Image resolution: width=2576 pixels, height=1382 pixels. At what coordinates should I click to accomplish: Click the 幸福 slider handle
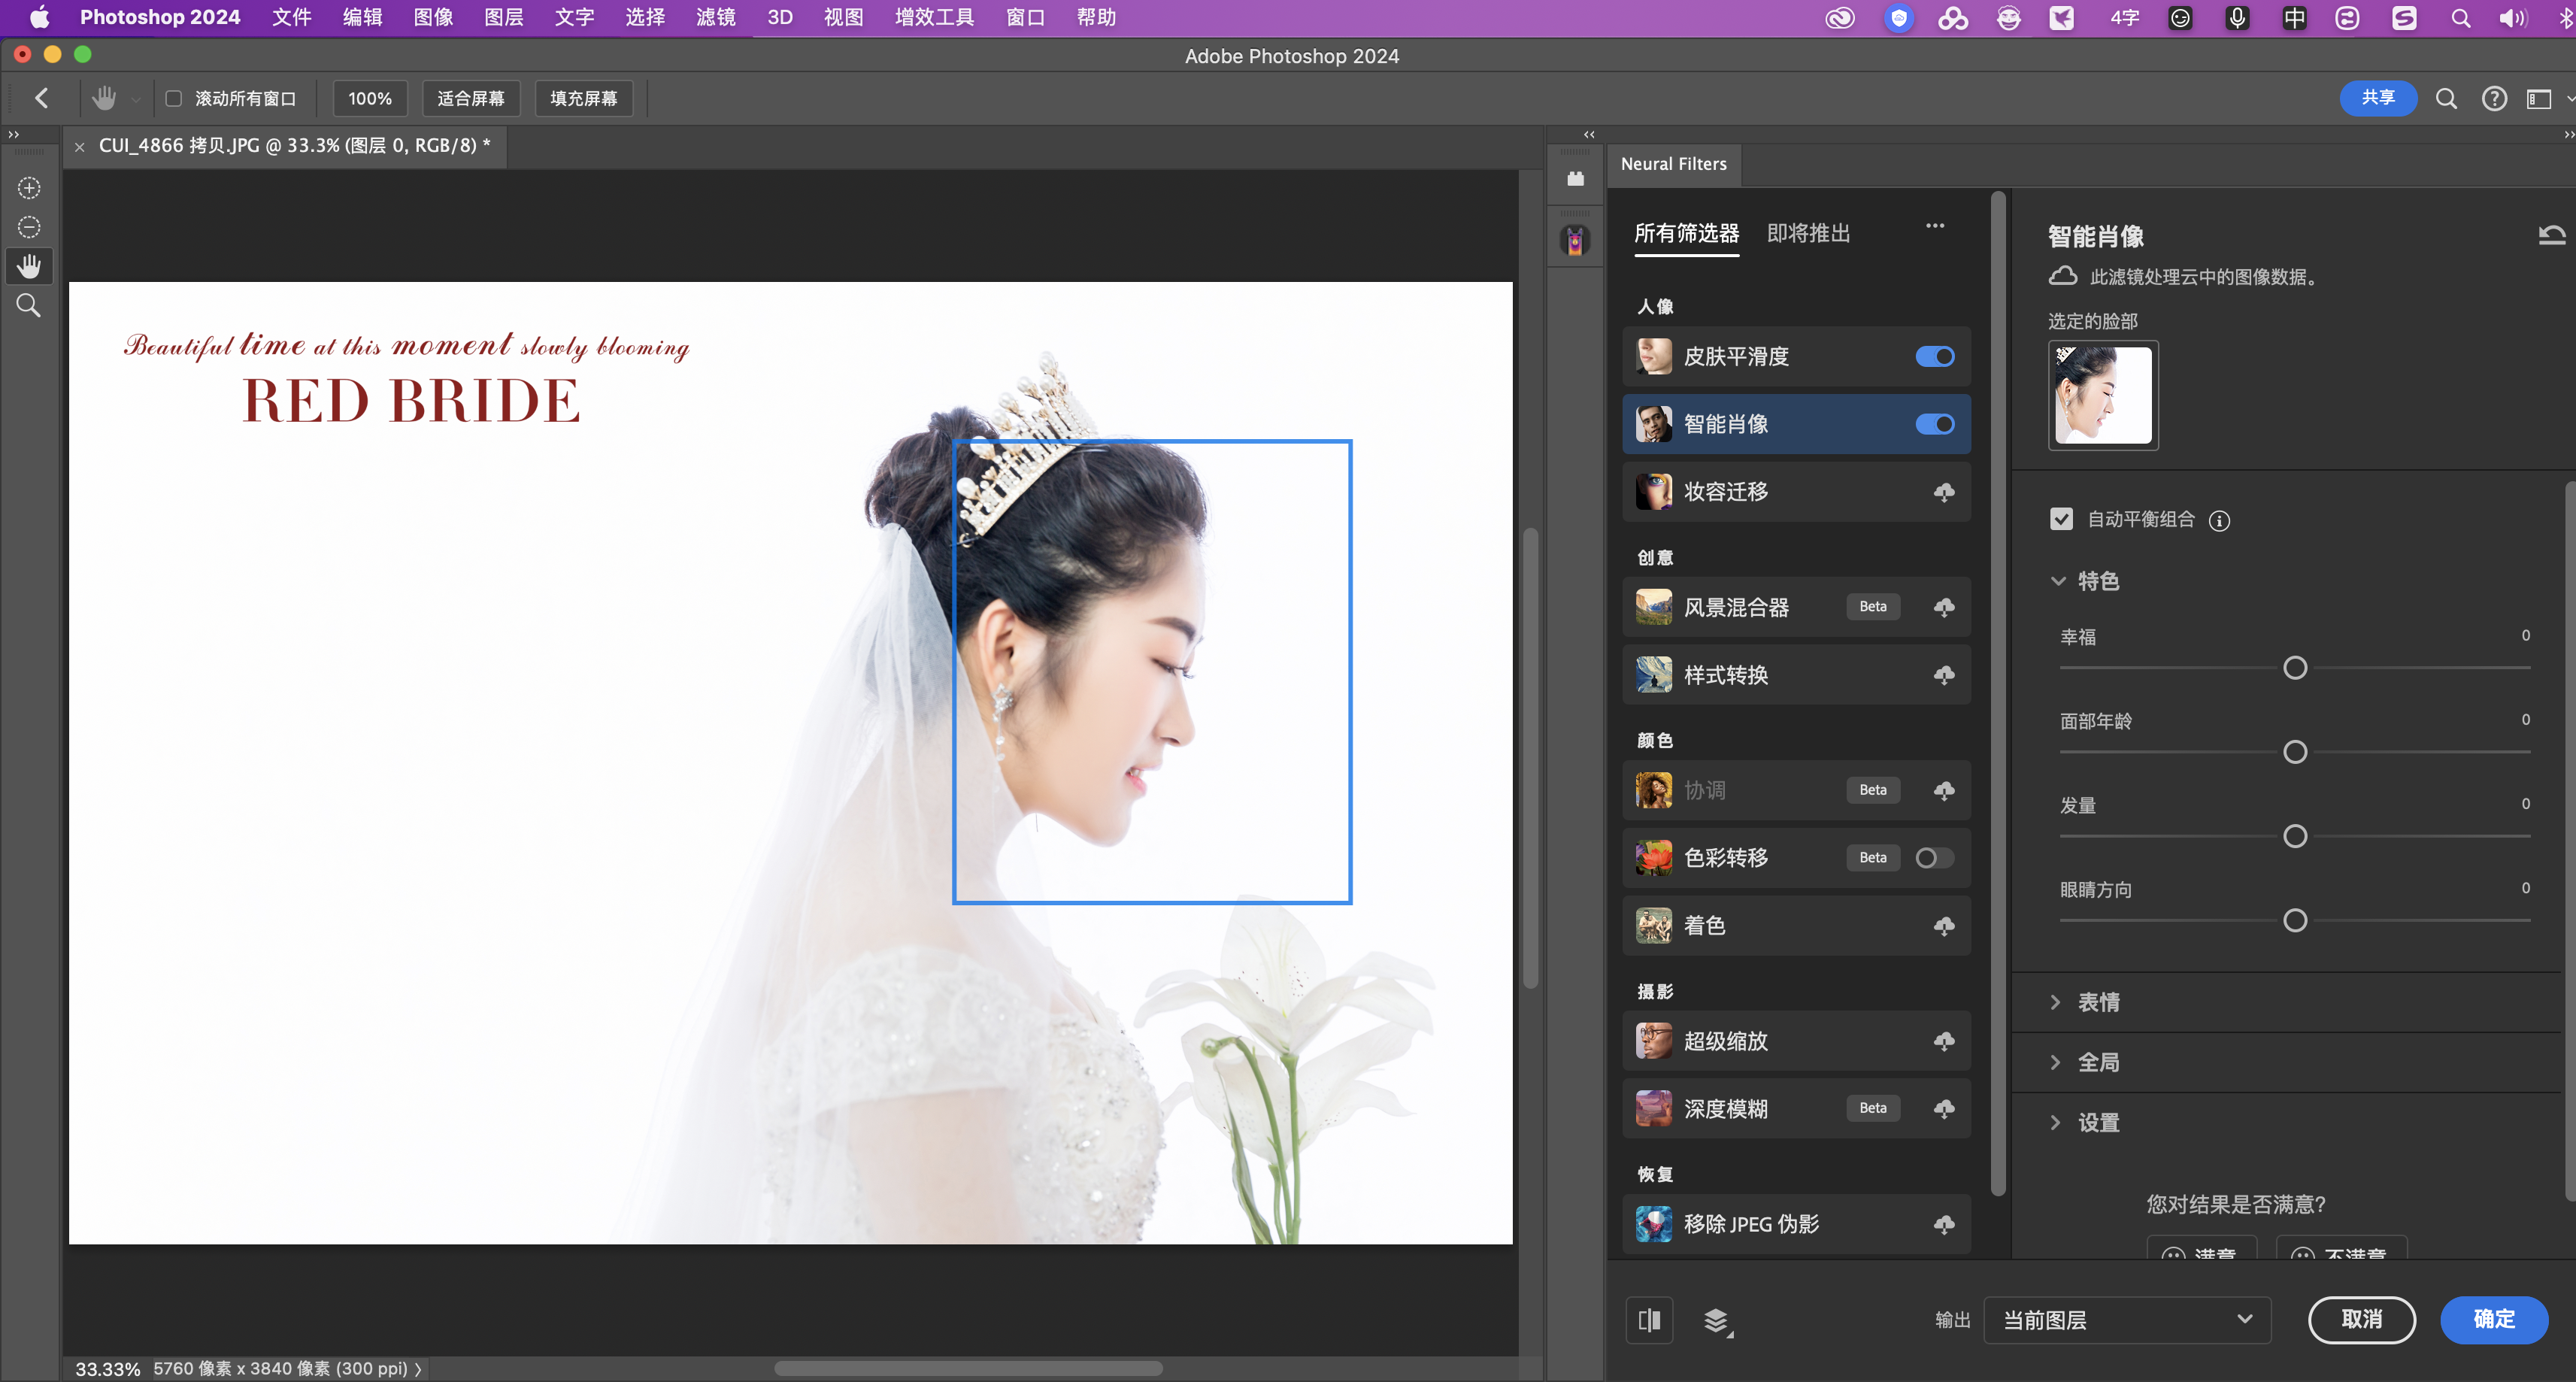(2295, 668)
